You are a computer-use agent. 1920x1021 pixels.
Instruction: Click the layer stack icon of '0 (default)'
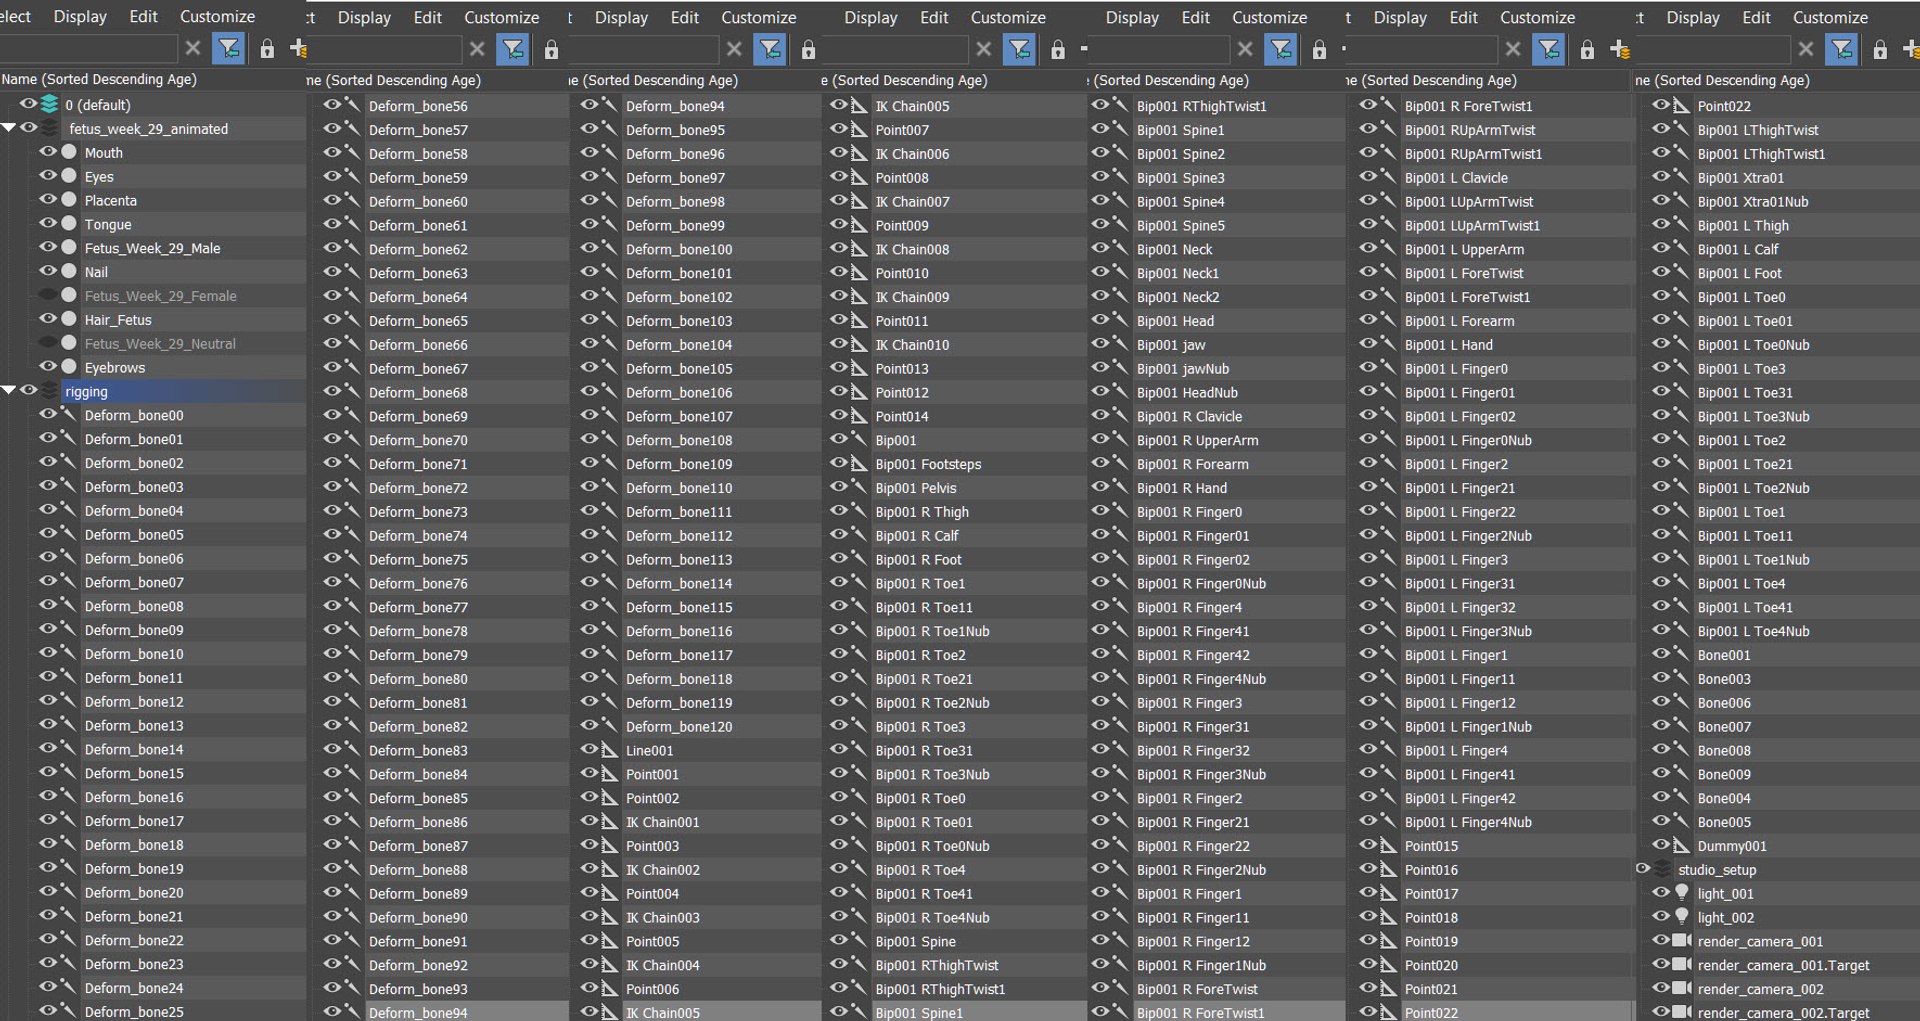pos(49,104)
